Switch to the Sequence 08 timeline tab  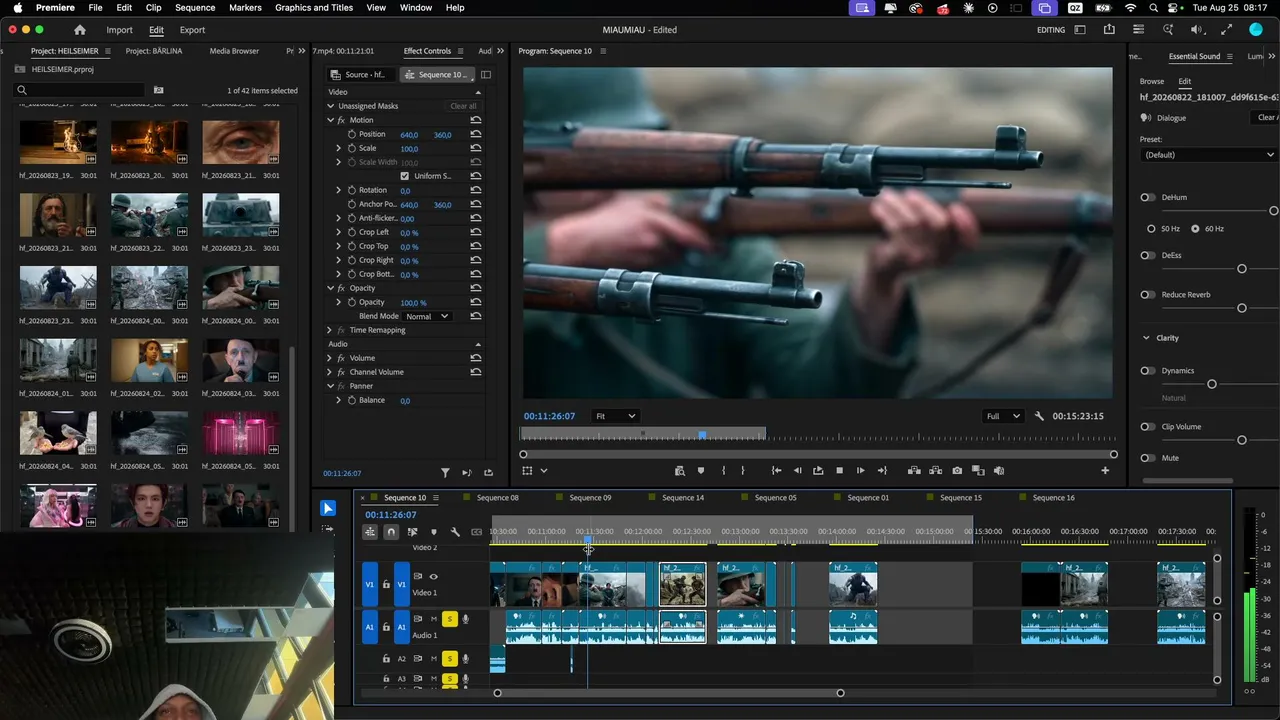coord(497,498)
